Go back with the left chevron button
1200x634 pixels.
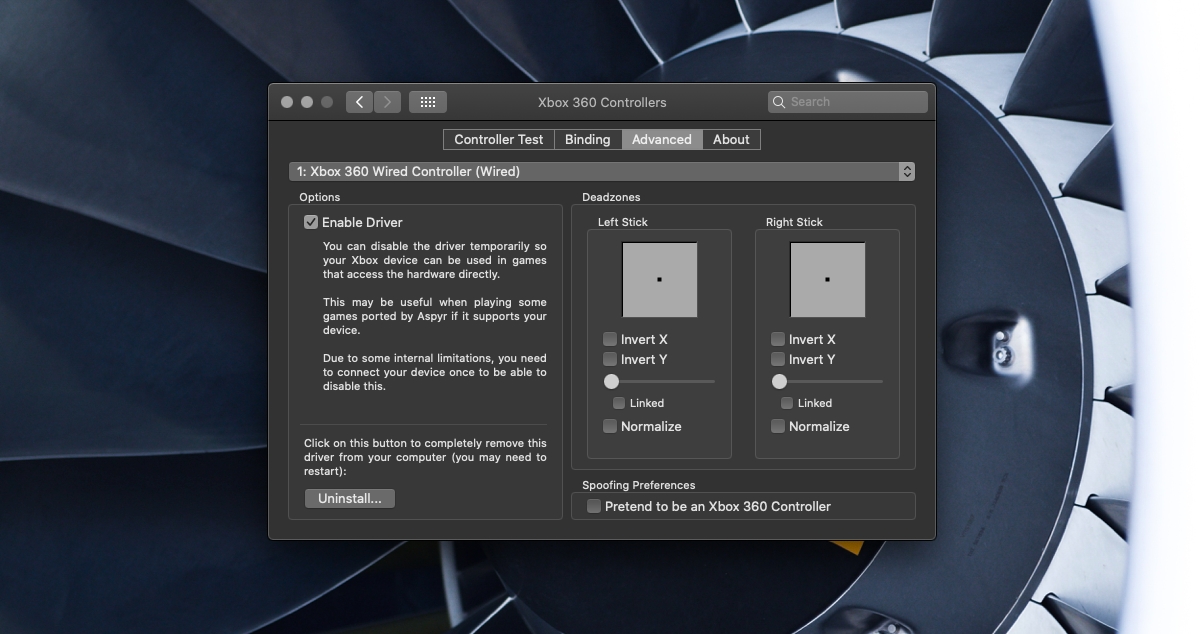pyautogui.click(x=360, y=102)
